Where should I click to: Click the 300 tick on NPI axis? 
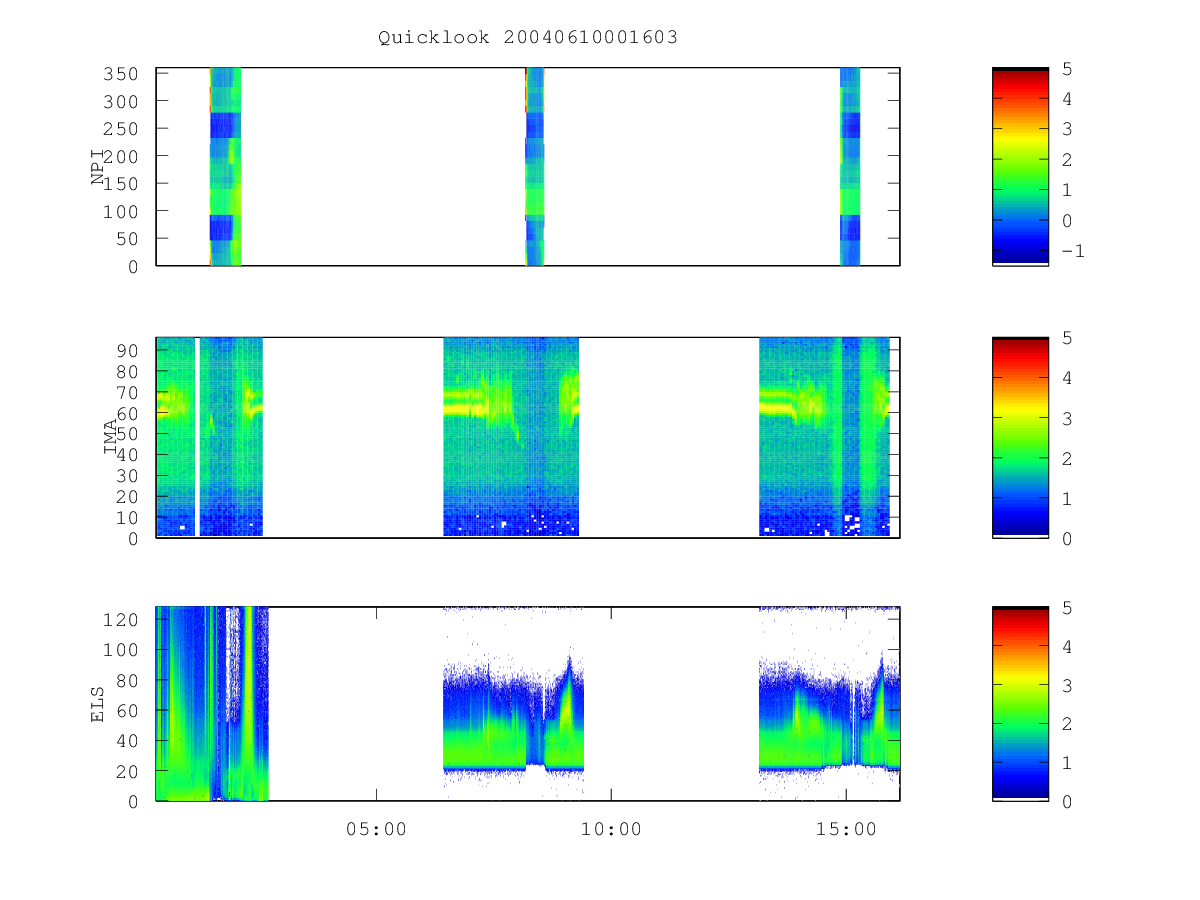121,101
